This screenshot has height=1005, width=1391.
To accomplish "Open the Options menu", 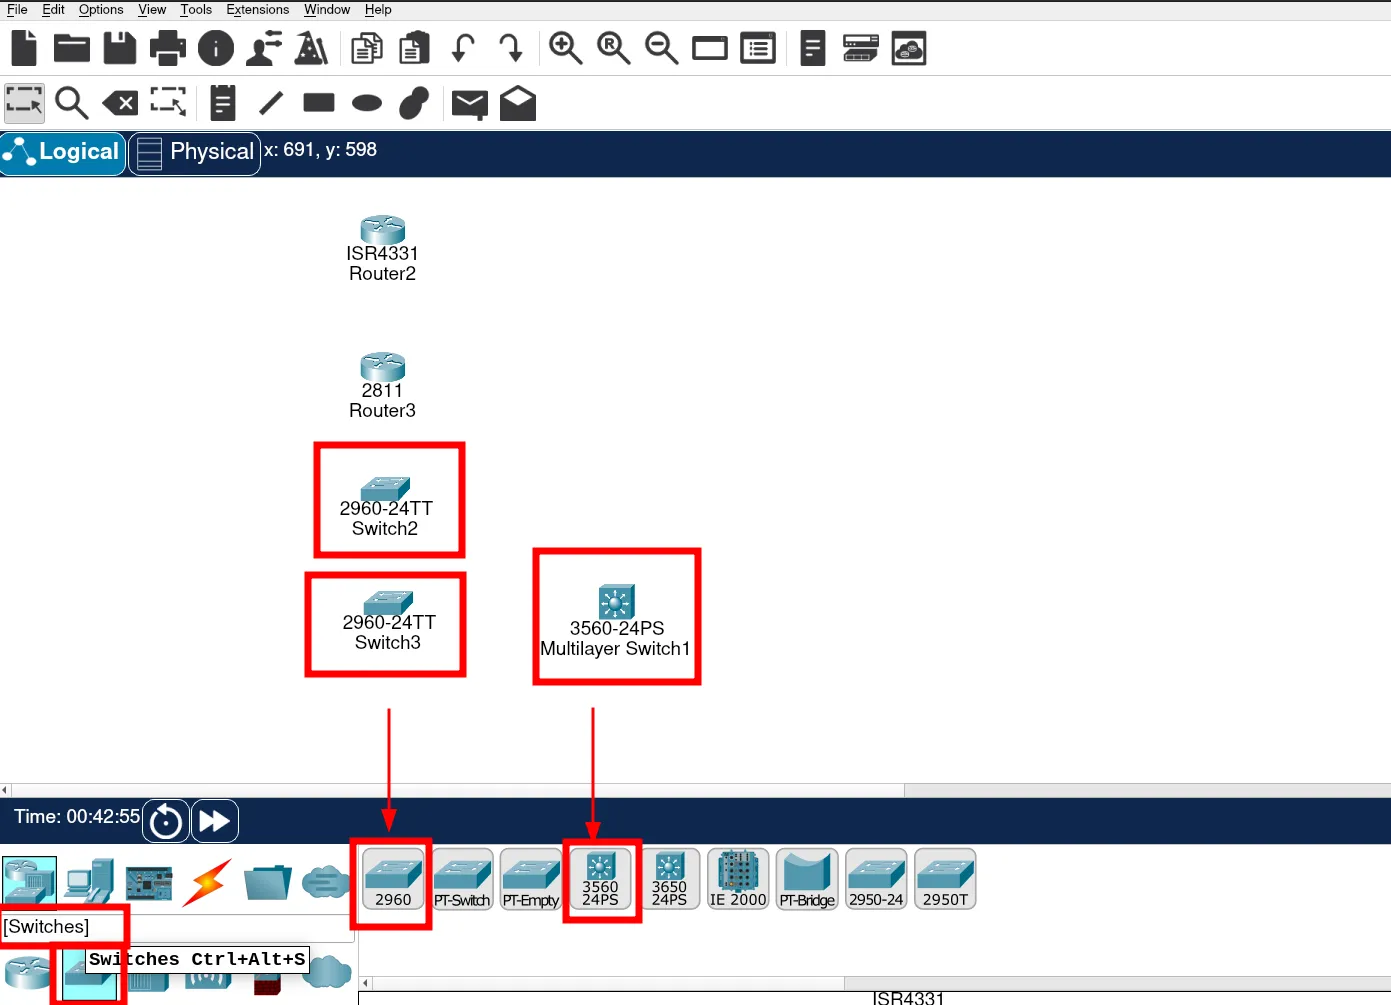I will point(101,10).
